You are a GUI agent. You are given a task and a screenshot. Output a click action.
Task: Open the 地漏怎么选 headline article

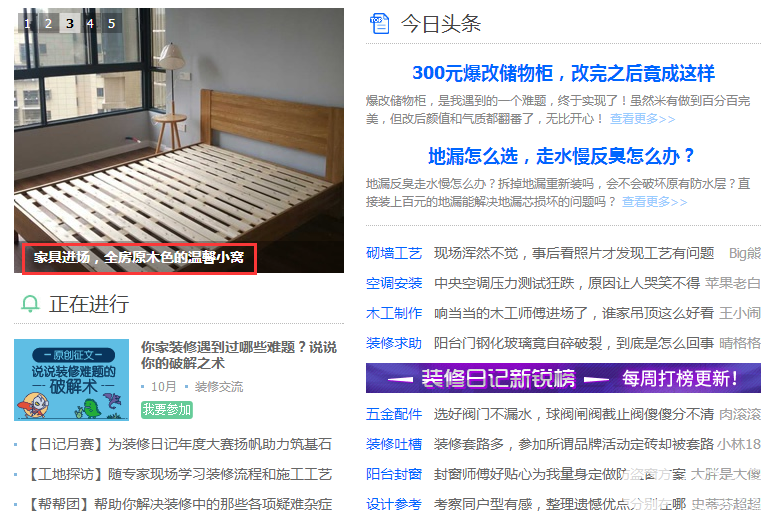coord(561,156)
